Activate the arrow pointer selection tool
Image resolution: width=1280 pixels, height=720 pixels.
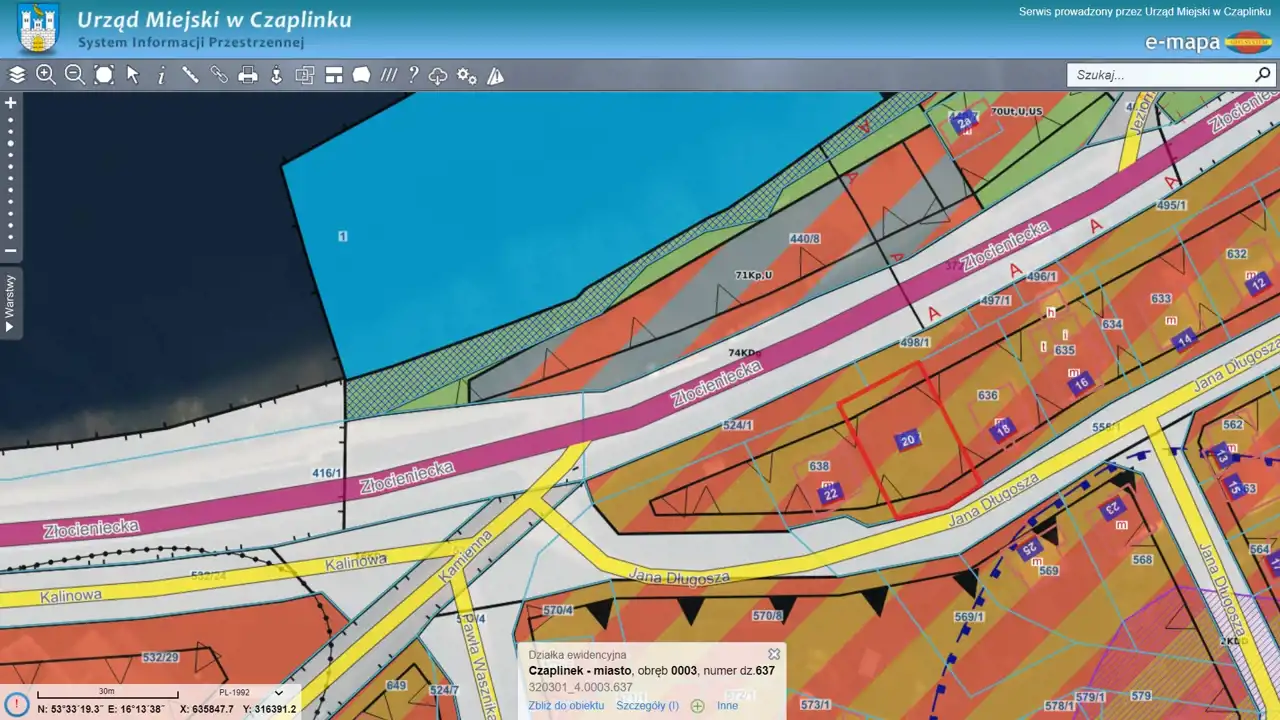133,75
